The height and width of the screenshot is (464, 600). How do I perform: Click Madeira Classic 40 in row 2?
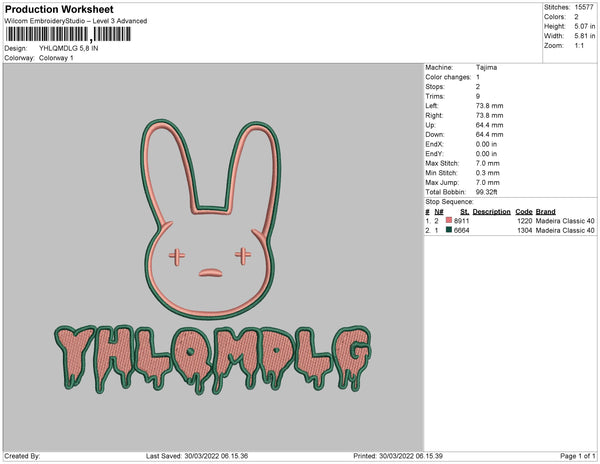point(565,230)
